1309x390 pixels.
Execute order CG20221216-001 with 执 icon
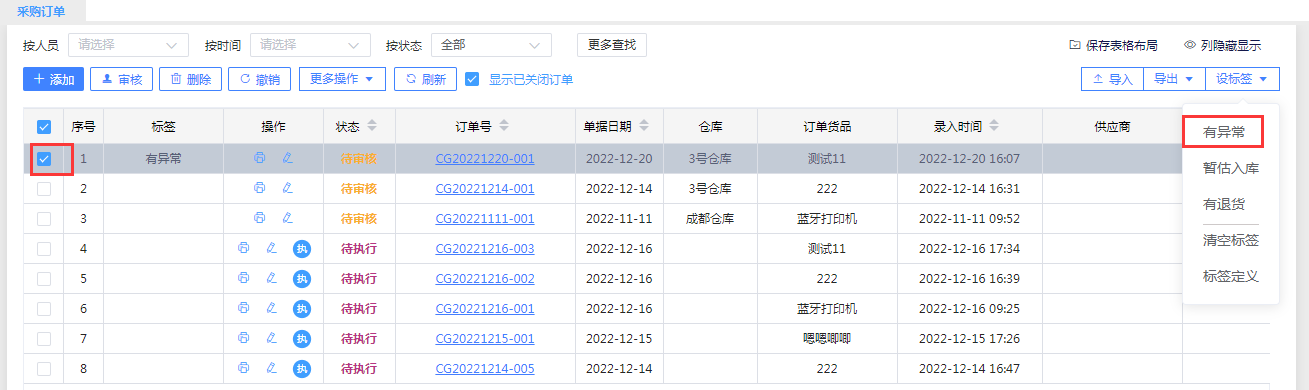click(302, 309)
